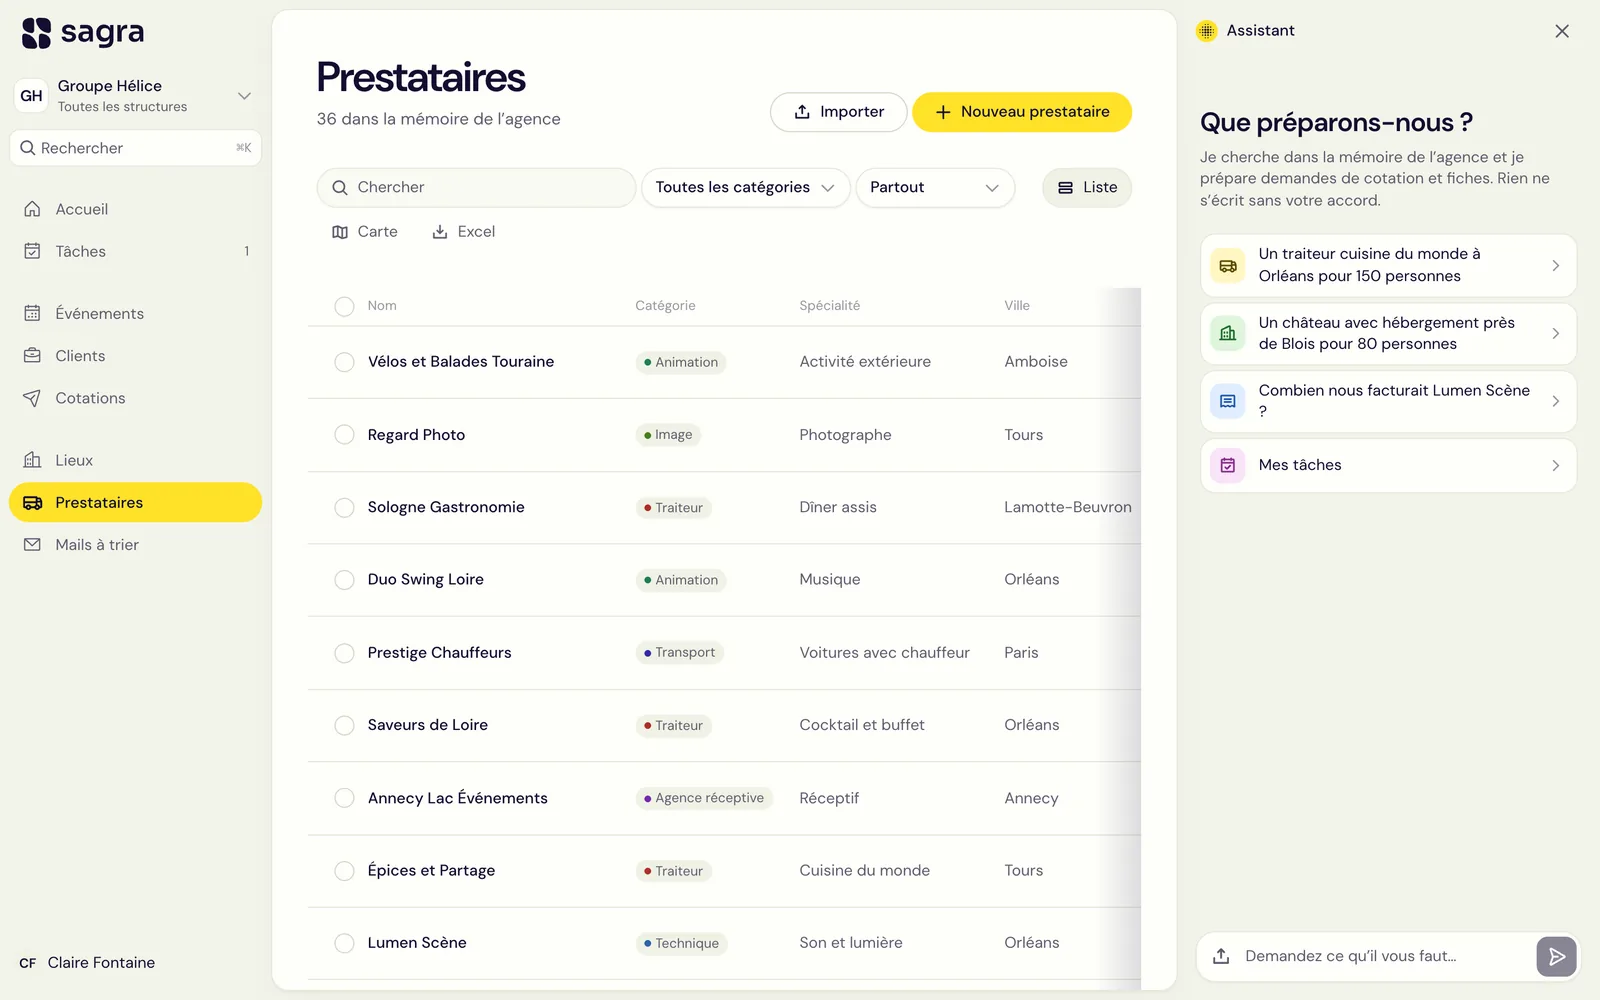This screenshot has height=1000, width=1600.
Task: Toggle the select-all checkbox in header
Action: (x=344, y=306)
